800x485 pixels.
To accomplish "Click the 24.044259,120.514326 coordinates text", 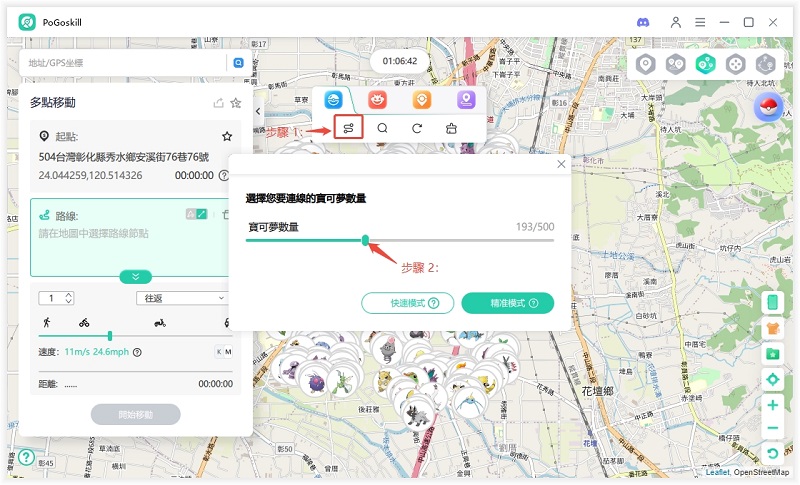I will (x=90, y=175).
